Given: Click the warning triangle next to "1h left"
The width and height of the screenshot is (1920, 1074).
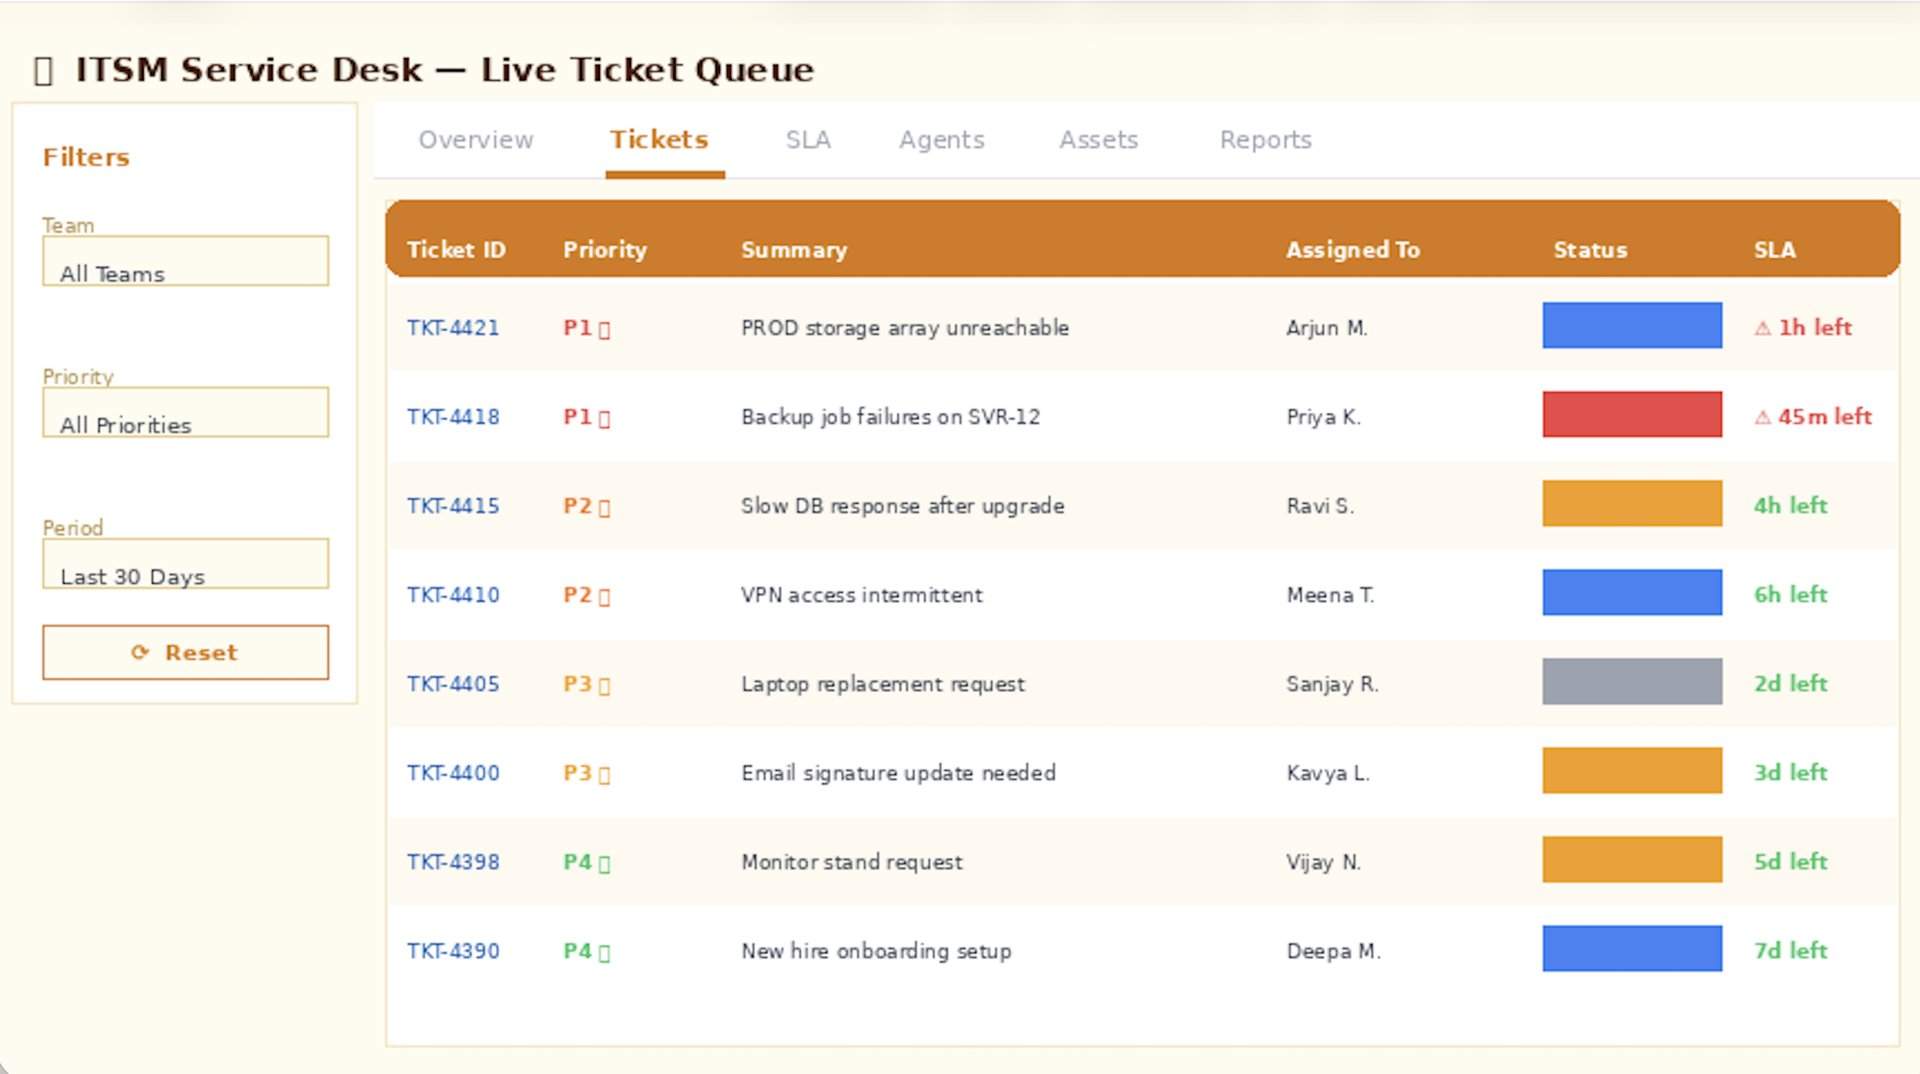Looking at the screenshot, I should (1764, 327).
